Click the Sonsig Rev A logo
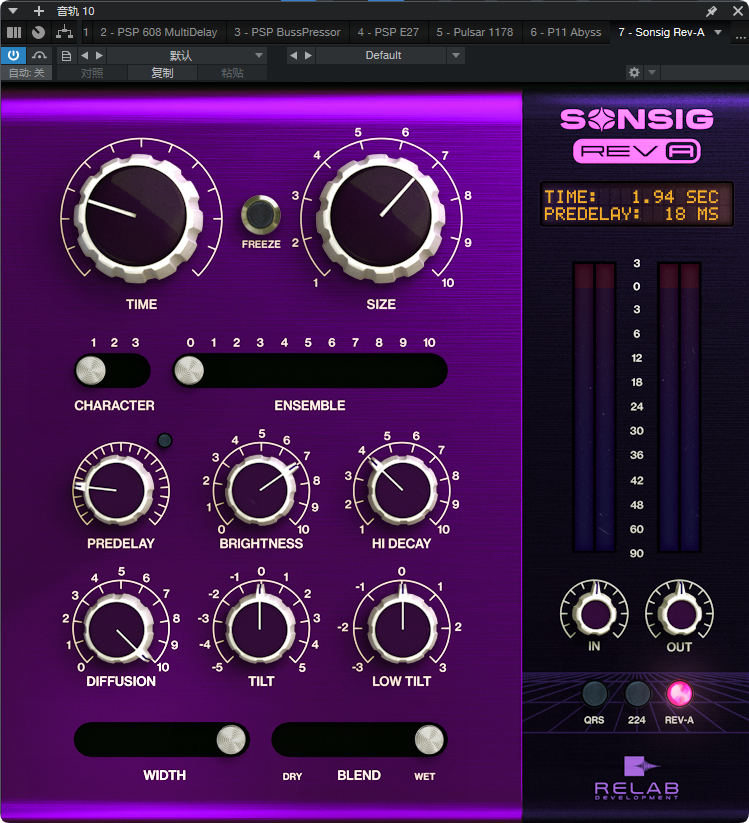749x823 pixels. tap(637, 135)
